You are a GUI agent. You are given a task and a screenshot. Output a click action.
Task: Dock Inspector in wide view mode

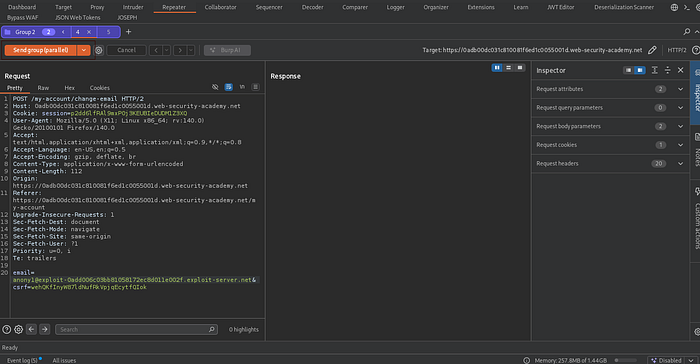[x=640, y=70]
